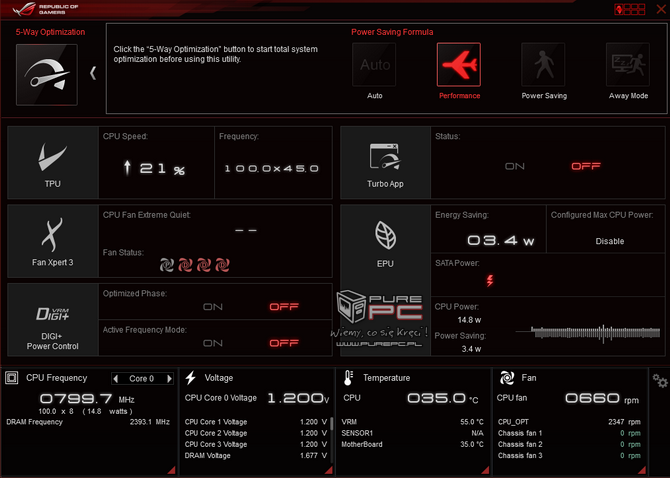Click the CPU Speed 21% value
Viewport: 670px width, 478px height.
point(154,168)
